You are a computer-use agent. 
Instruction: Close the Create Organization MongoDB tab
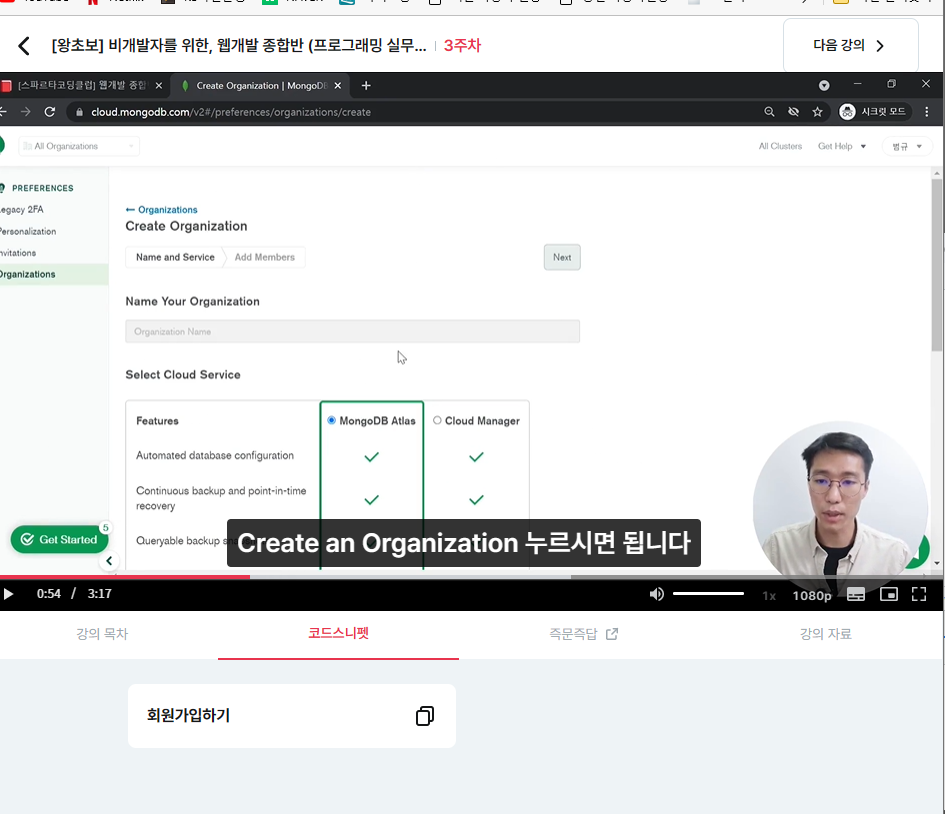coord(338,86)
